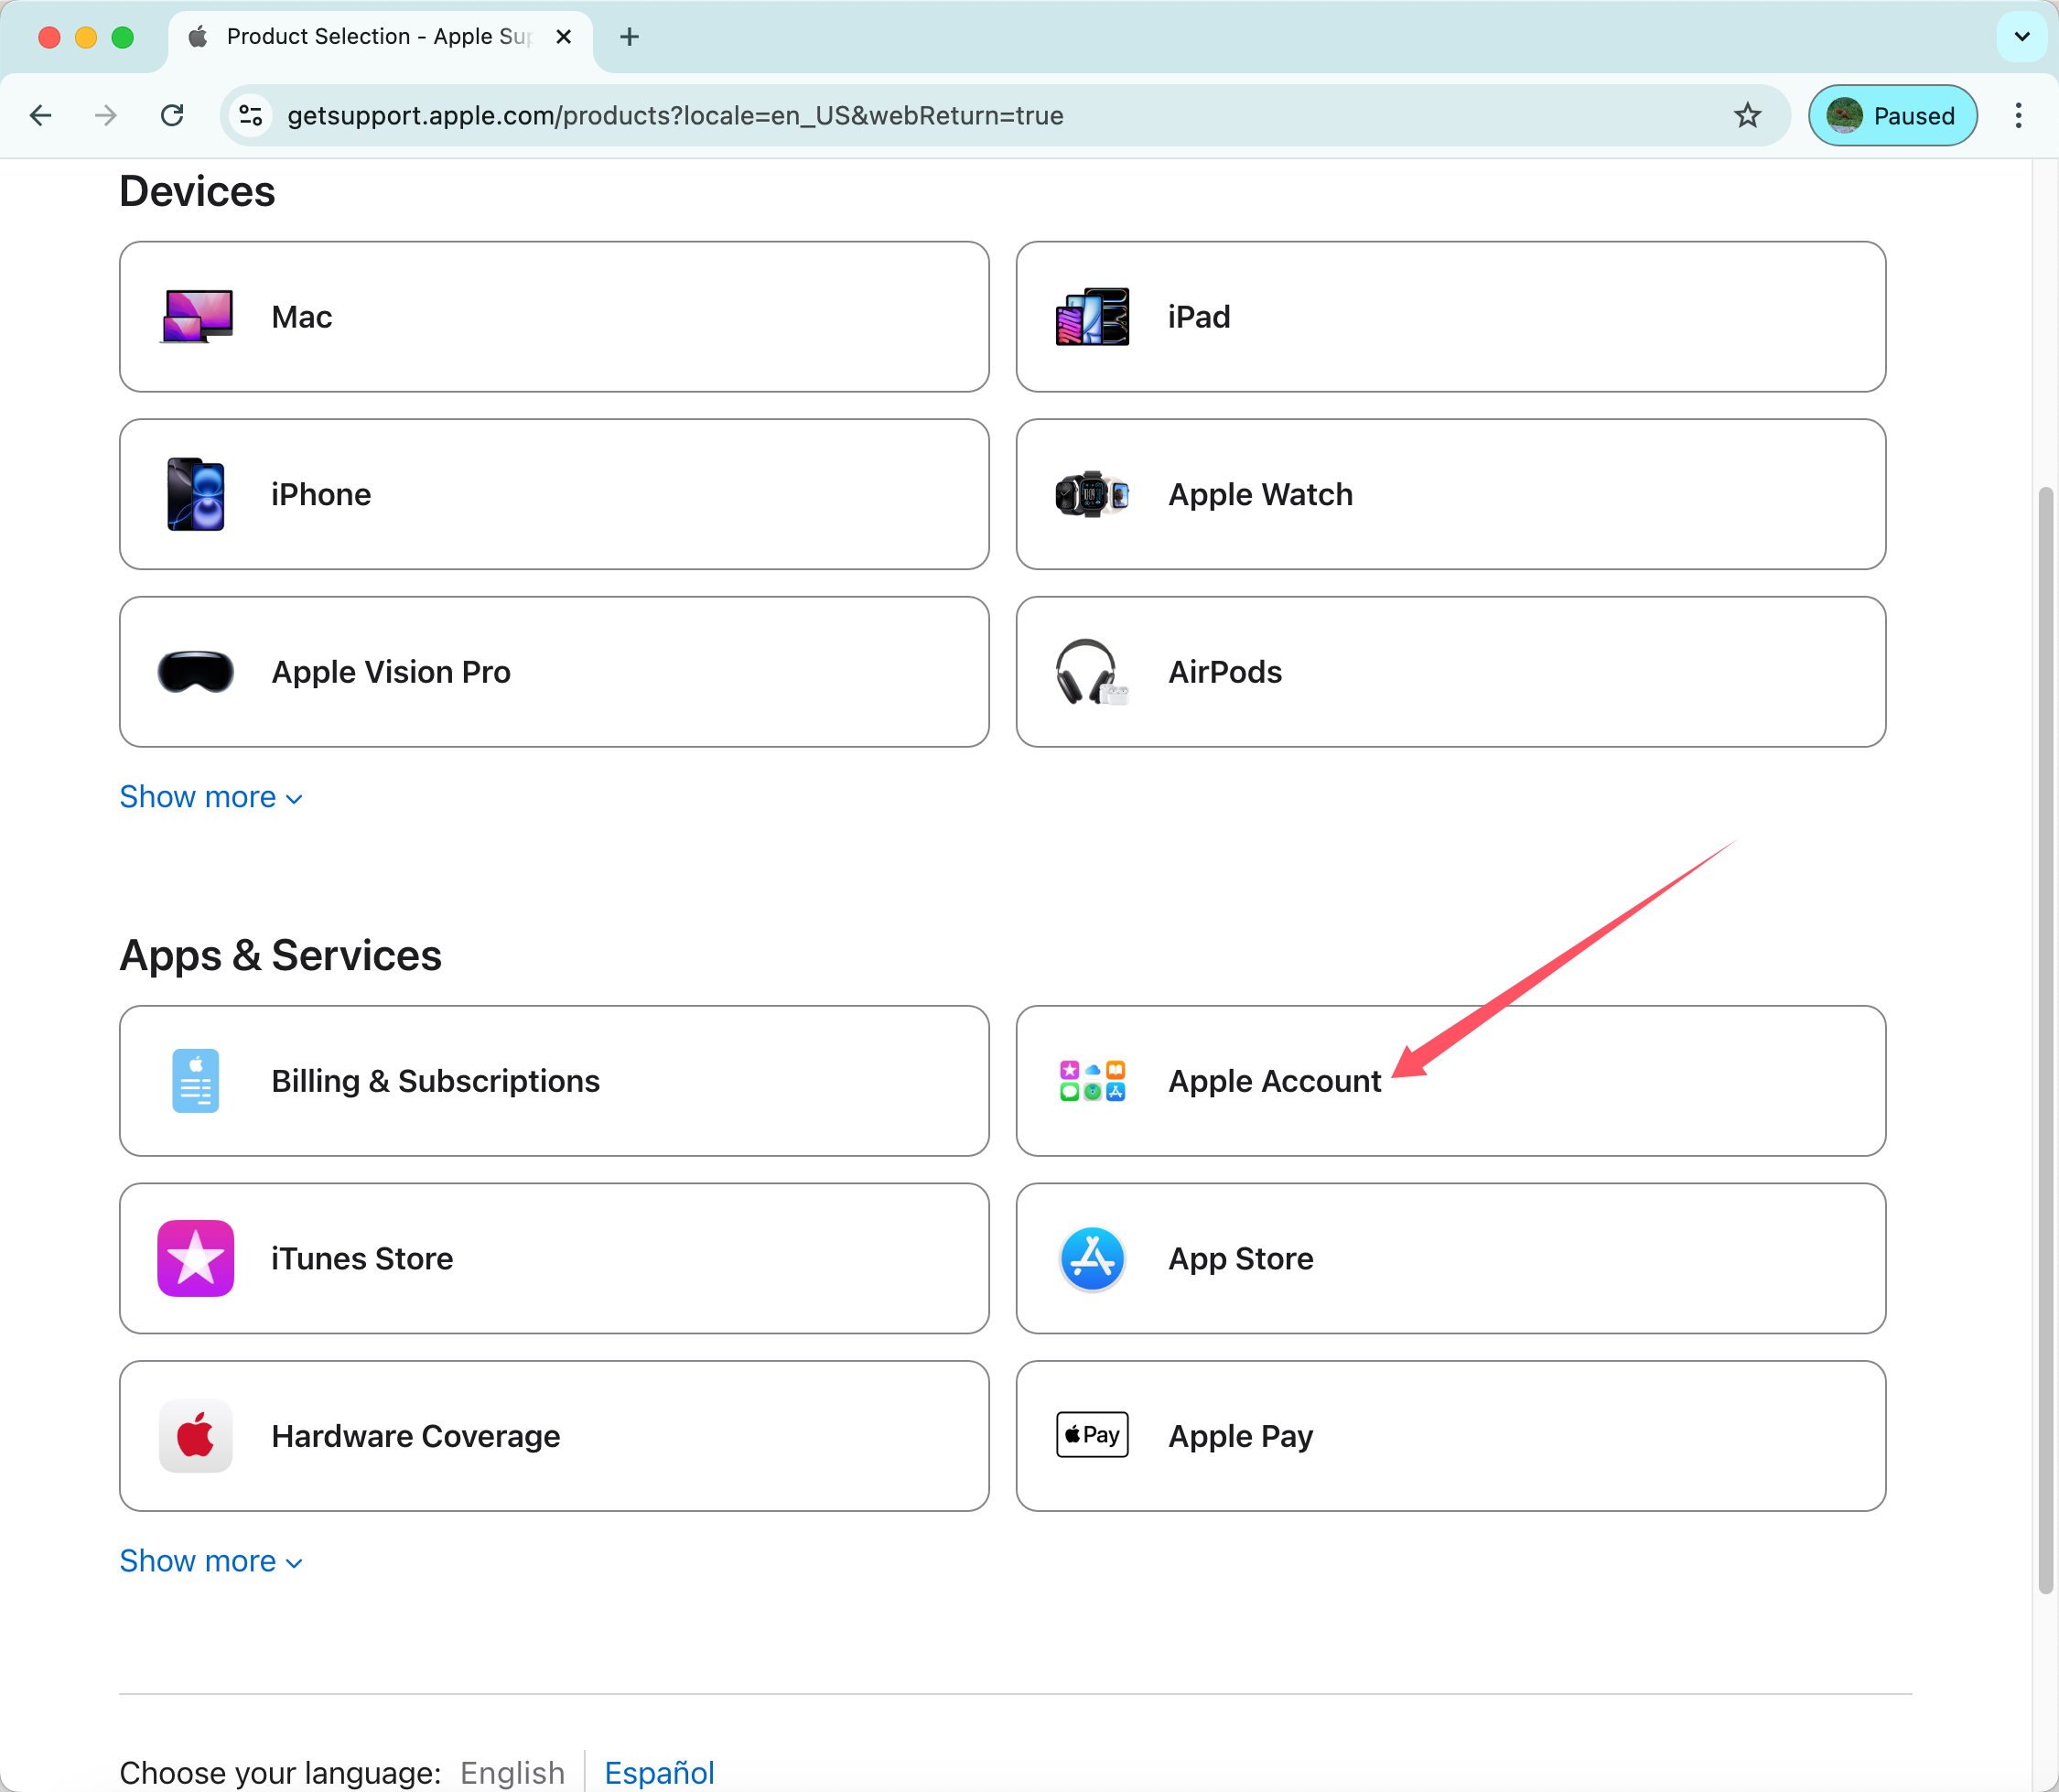This screenshot has height=1792, width=2059.
Task: Click the Hardware Coverage label text
Action: (415, 1436)
